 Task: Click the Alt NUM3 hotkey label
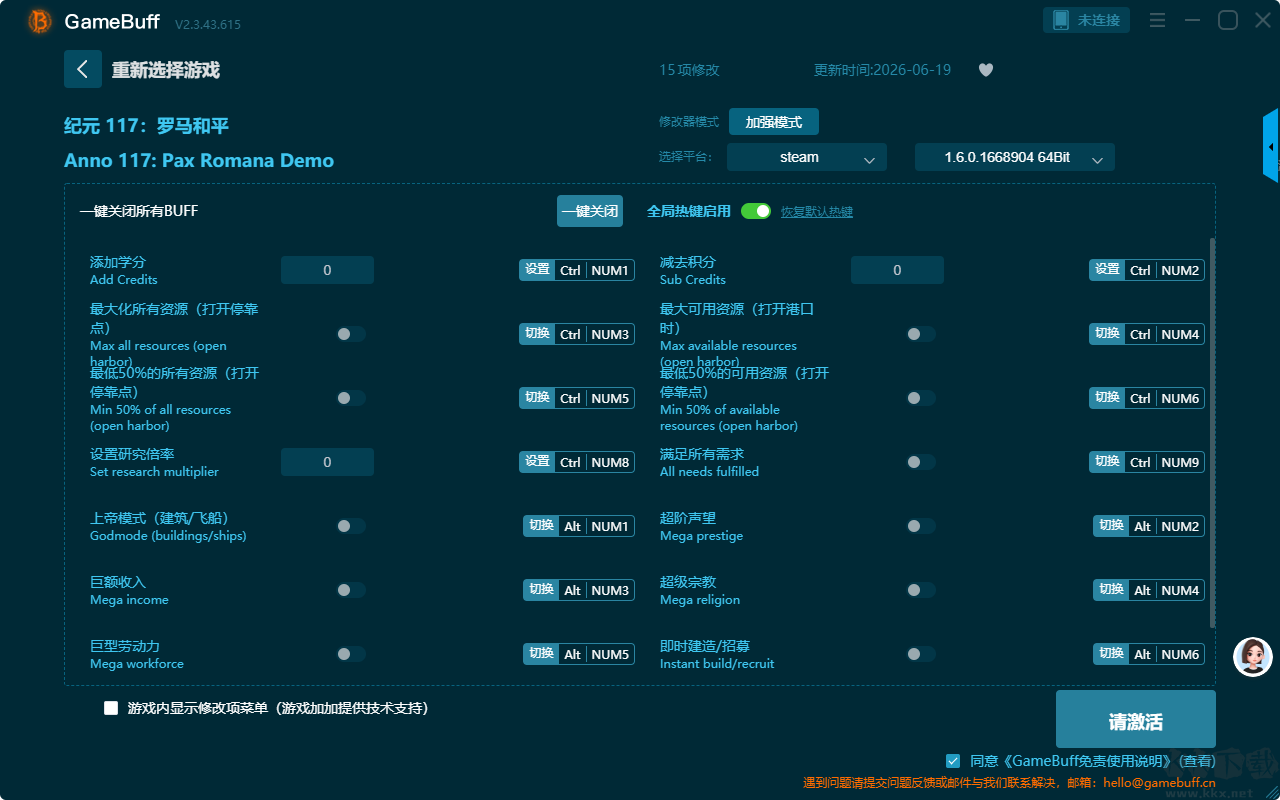click(x=597, y=590)
